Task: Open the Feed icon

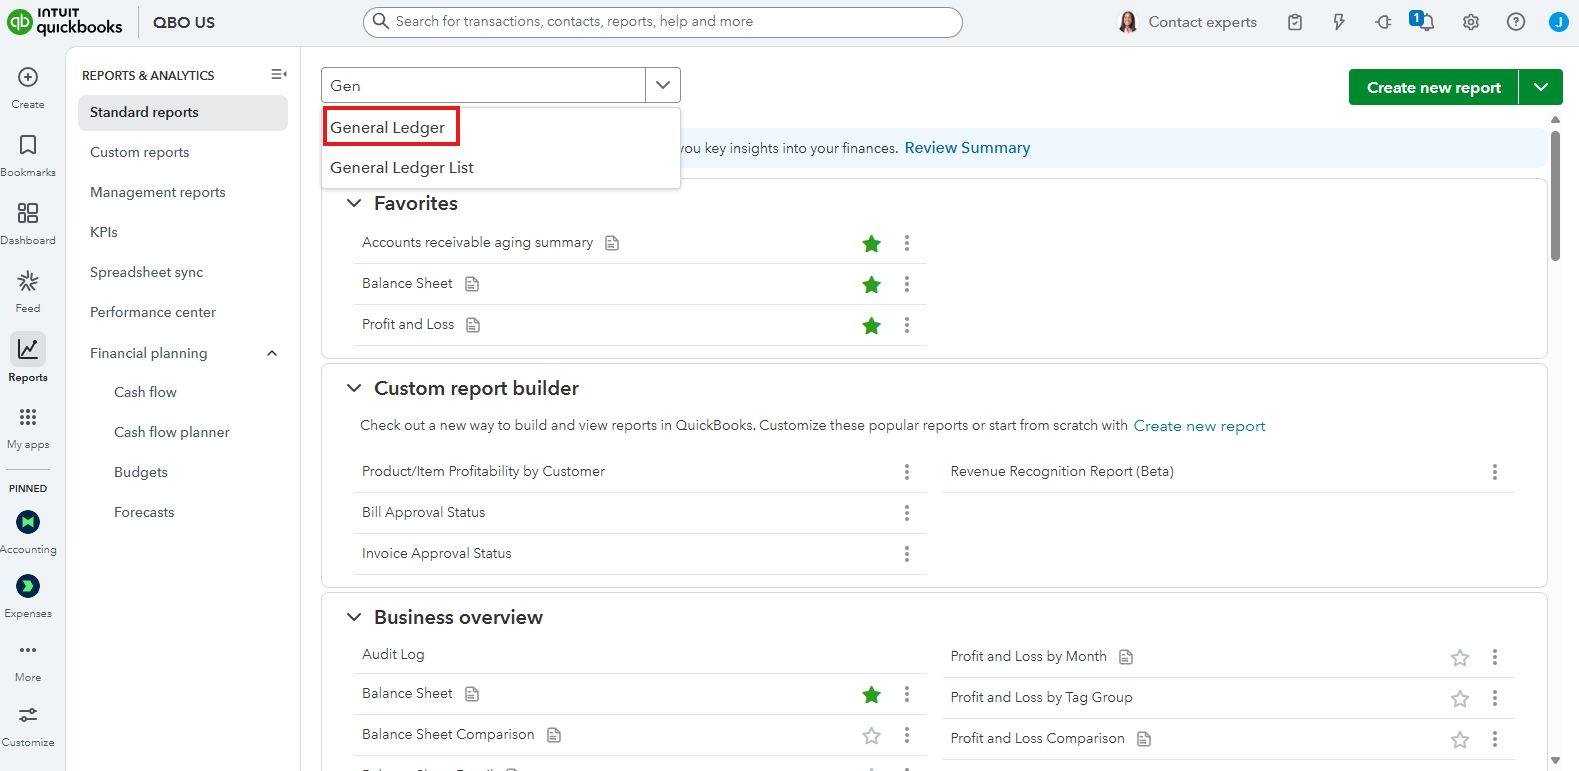Action: coord(28,281)
